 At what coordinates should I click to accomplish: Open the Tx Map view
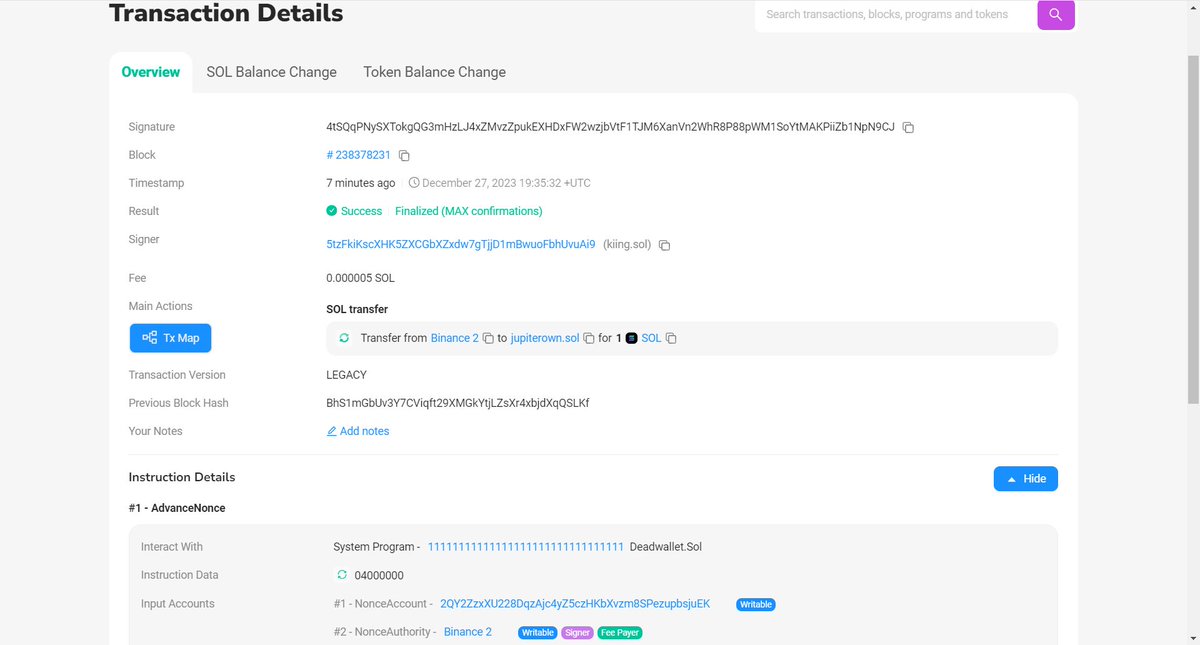click(x=171, y=338)
